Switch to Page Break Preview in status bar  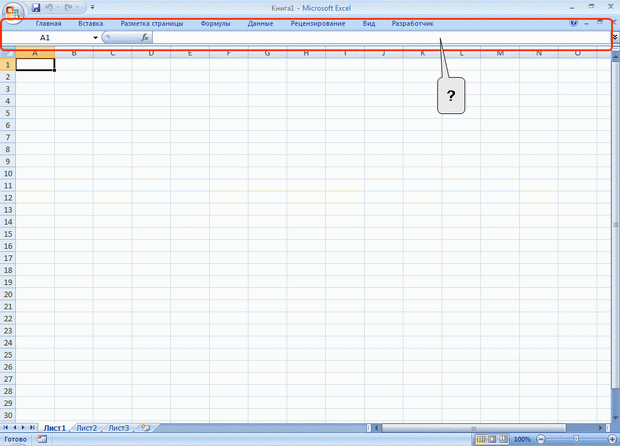503,439
